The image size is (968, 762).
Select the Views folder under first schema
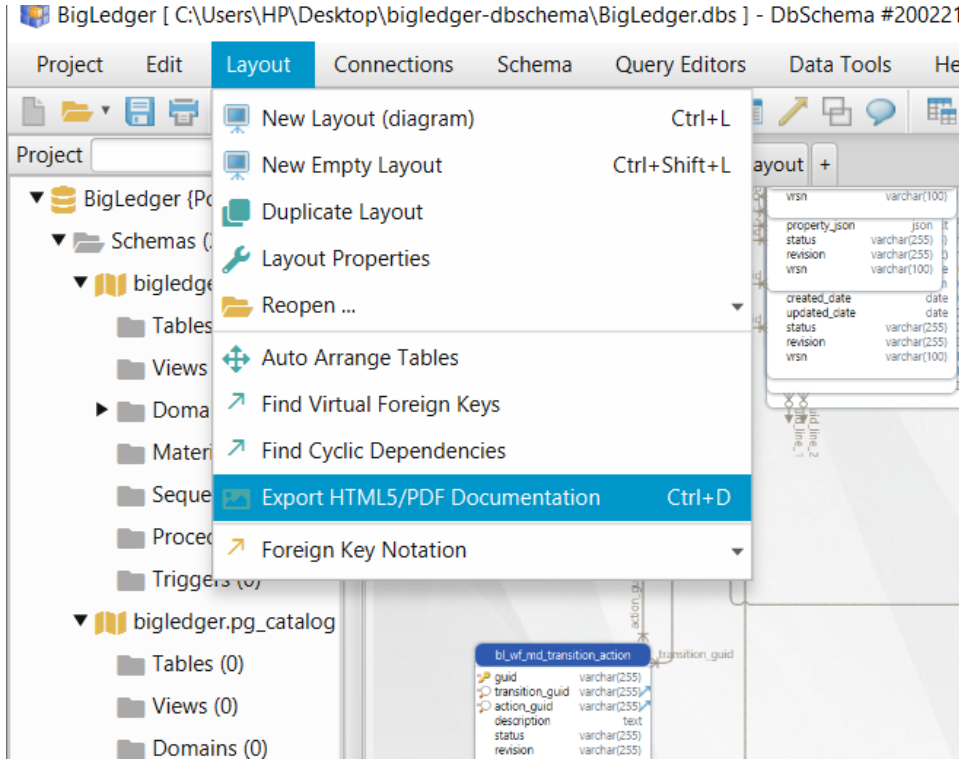162,368
